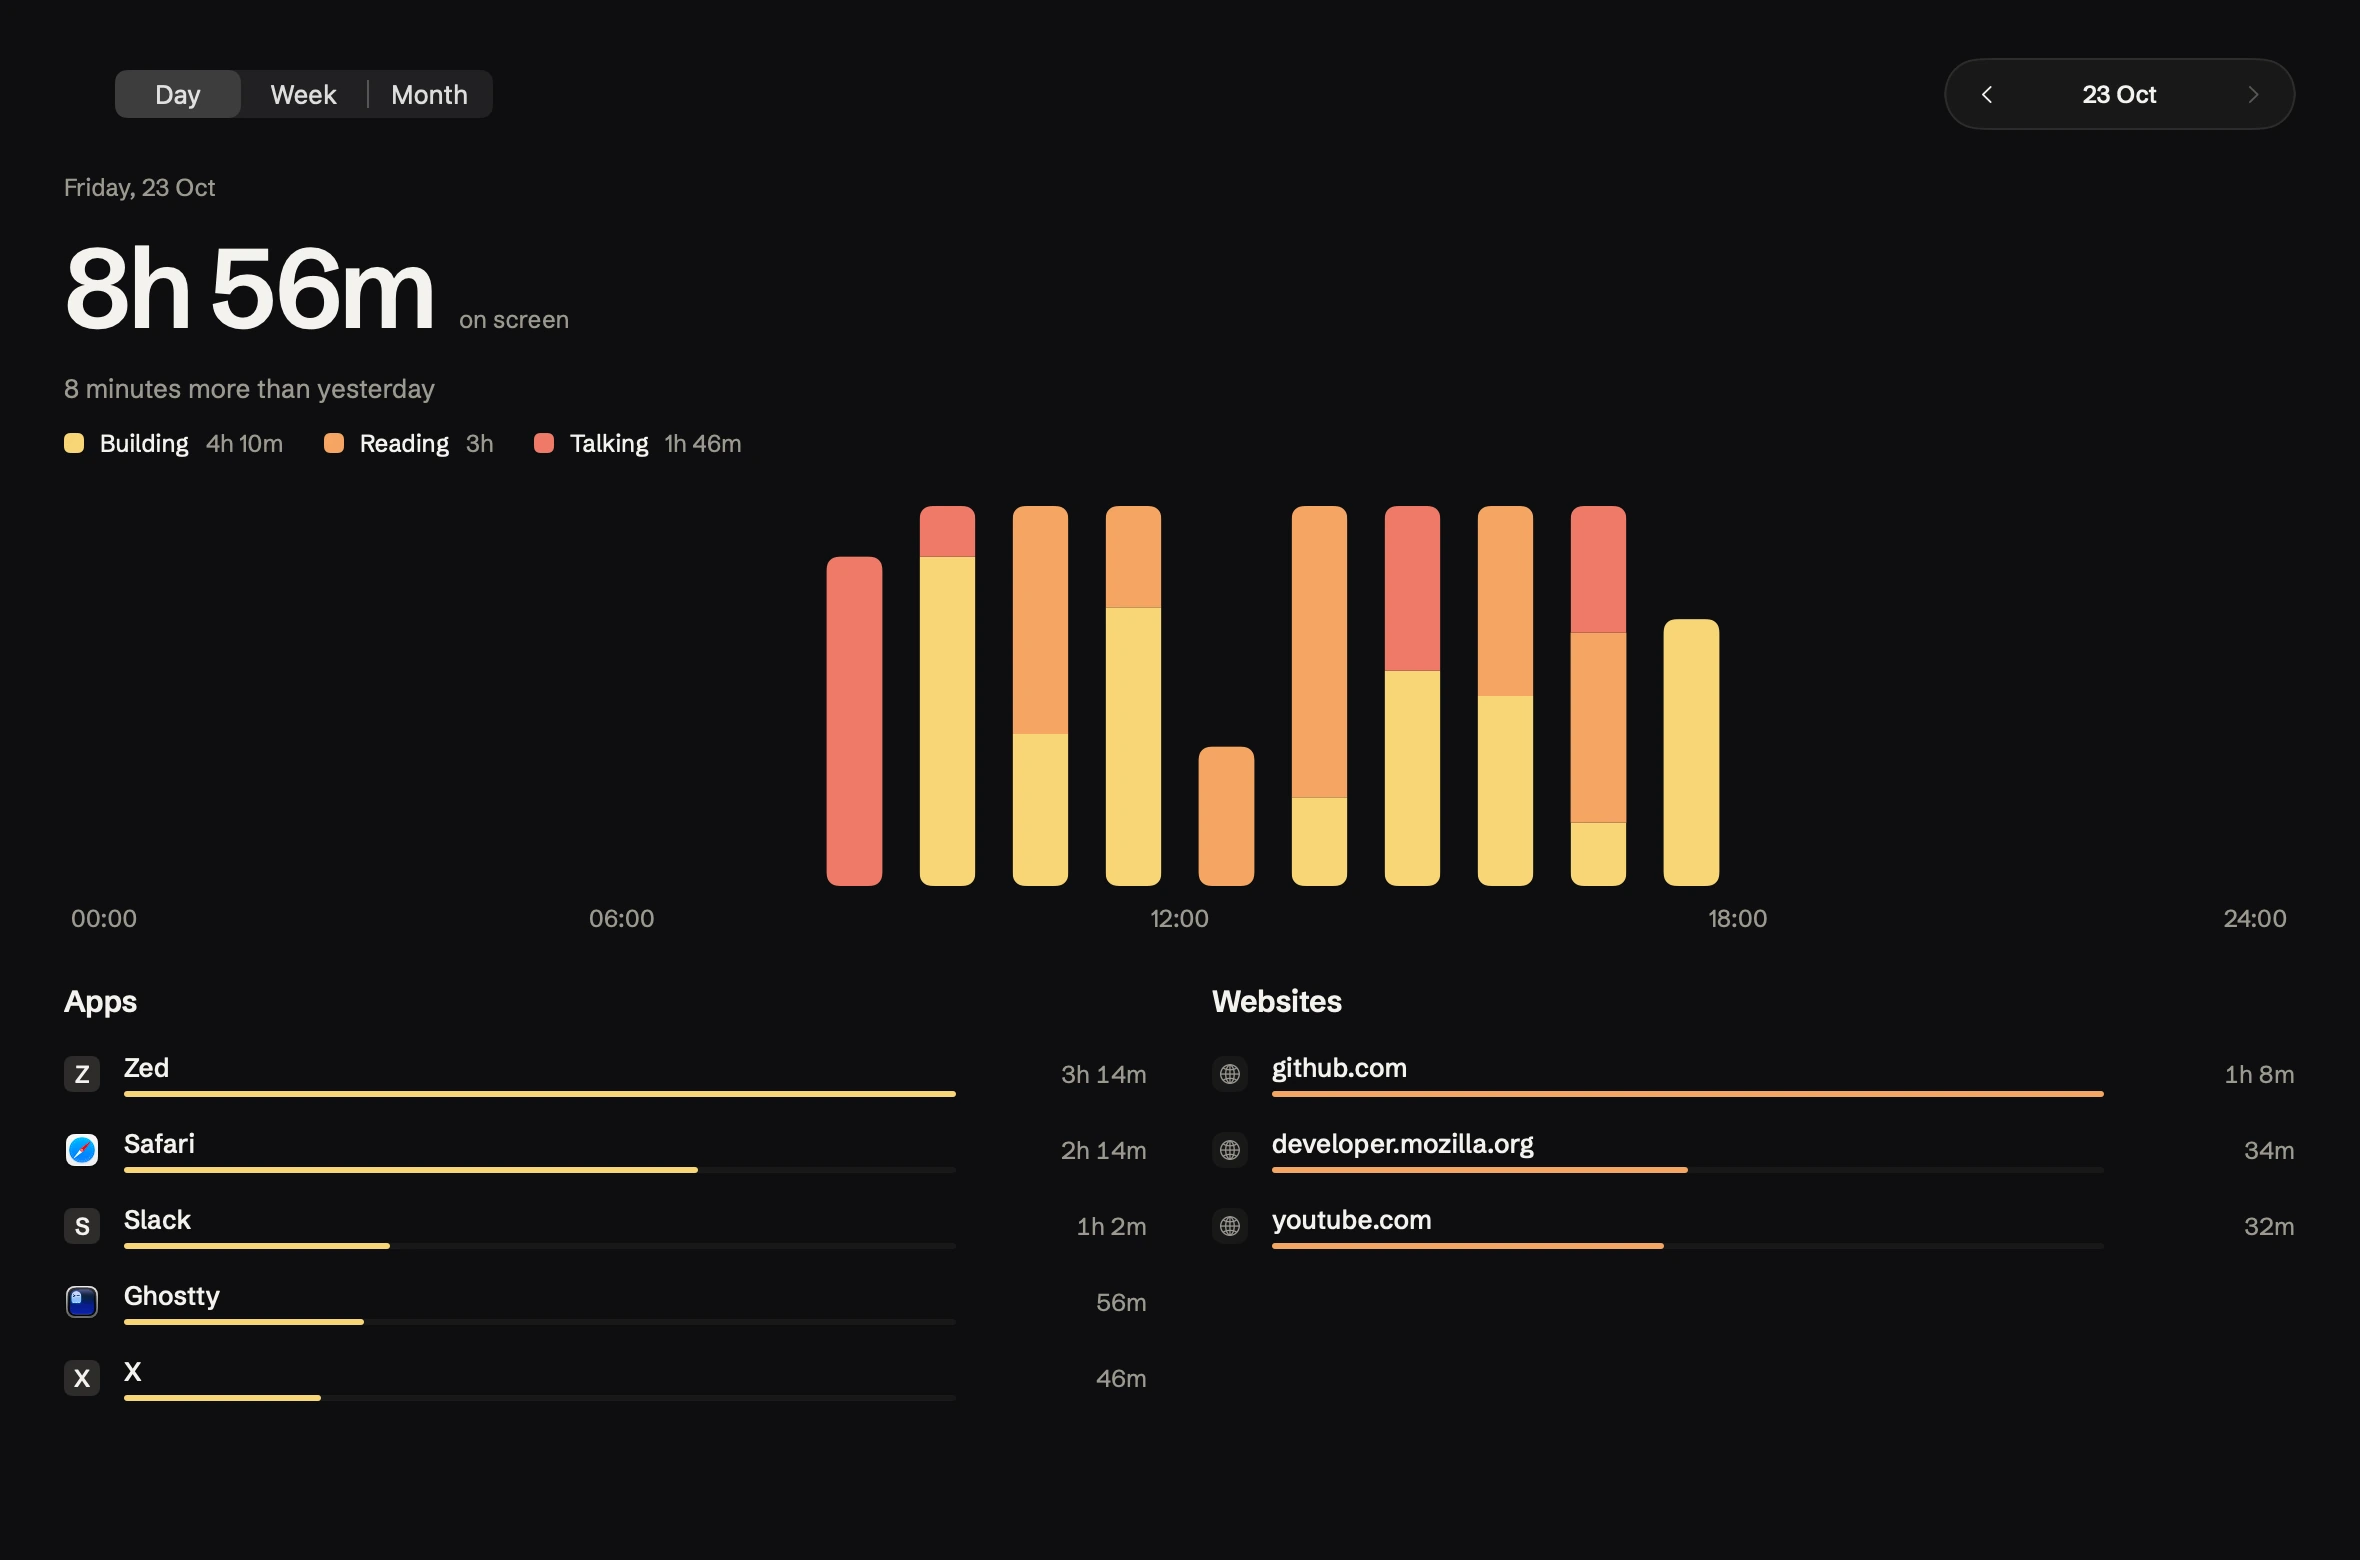Viewport: 2360px width, 1560px height.
Task: Go to next day with right chevron
Action: pyautogui.click(x=2253, y=94)
